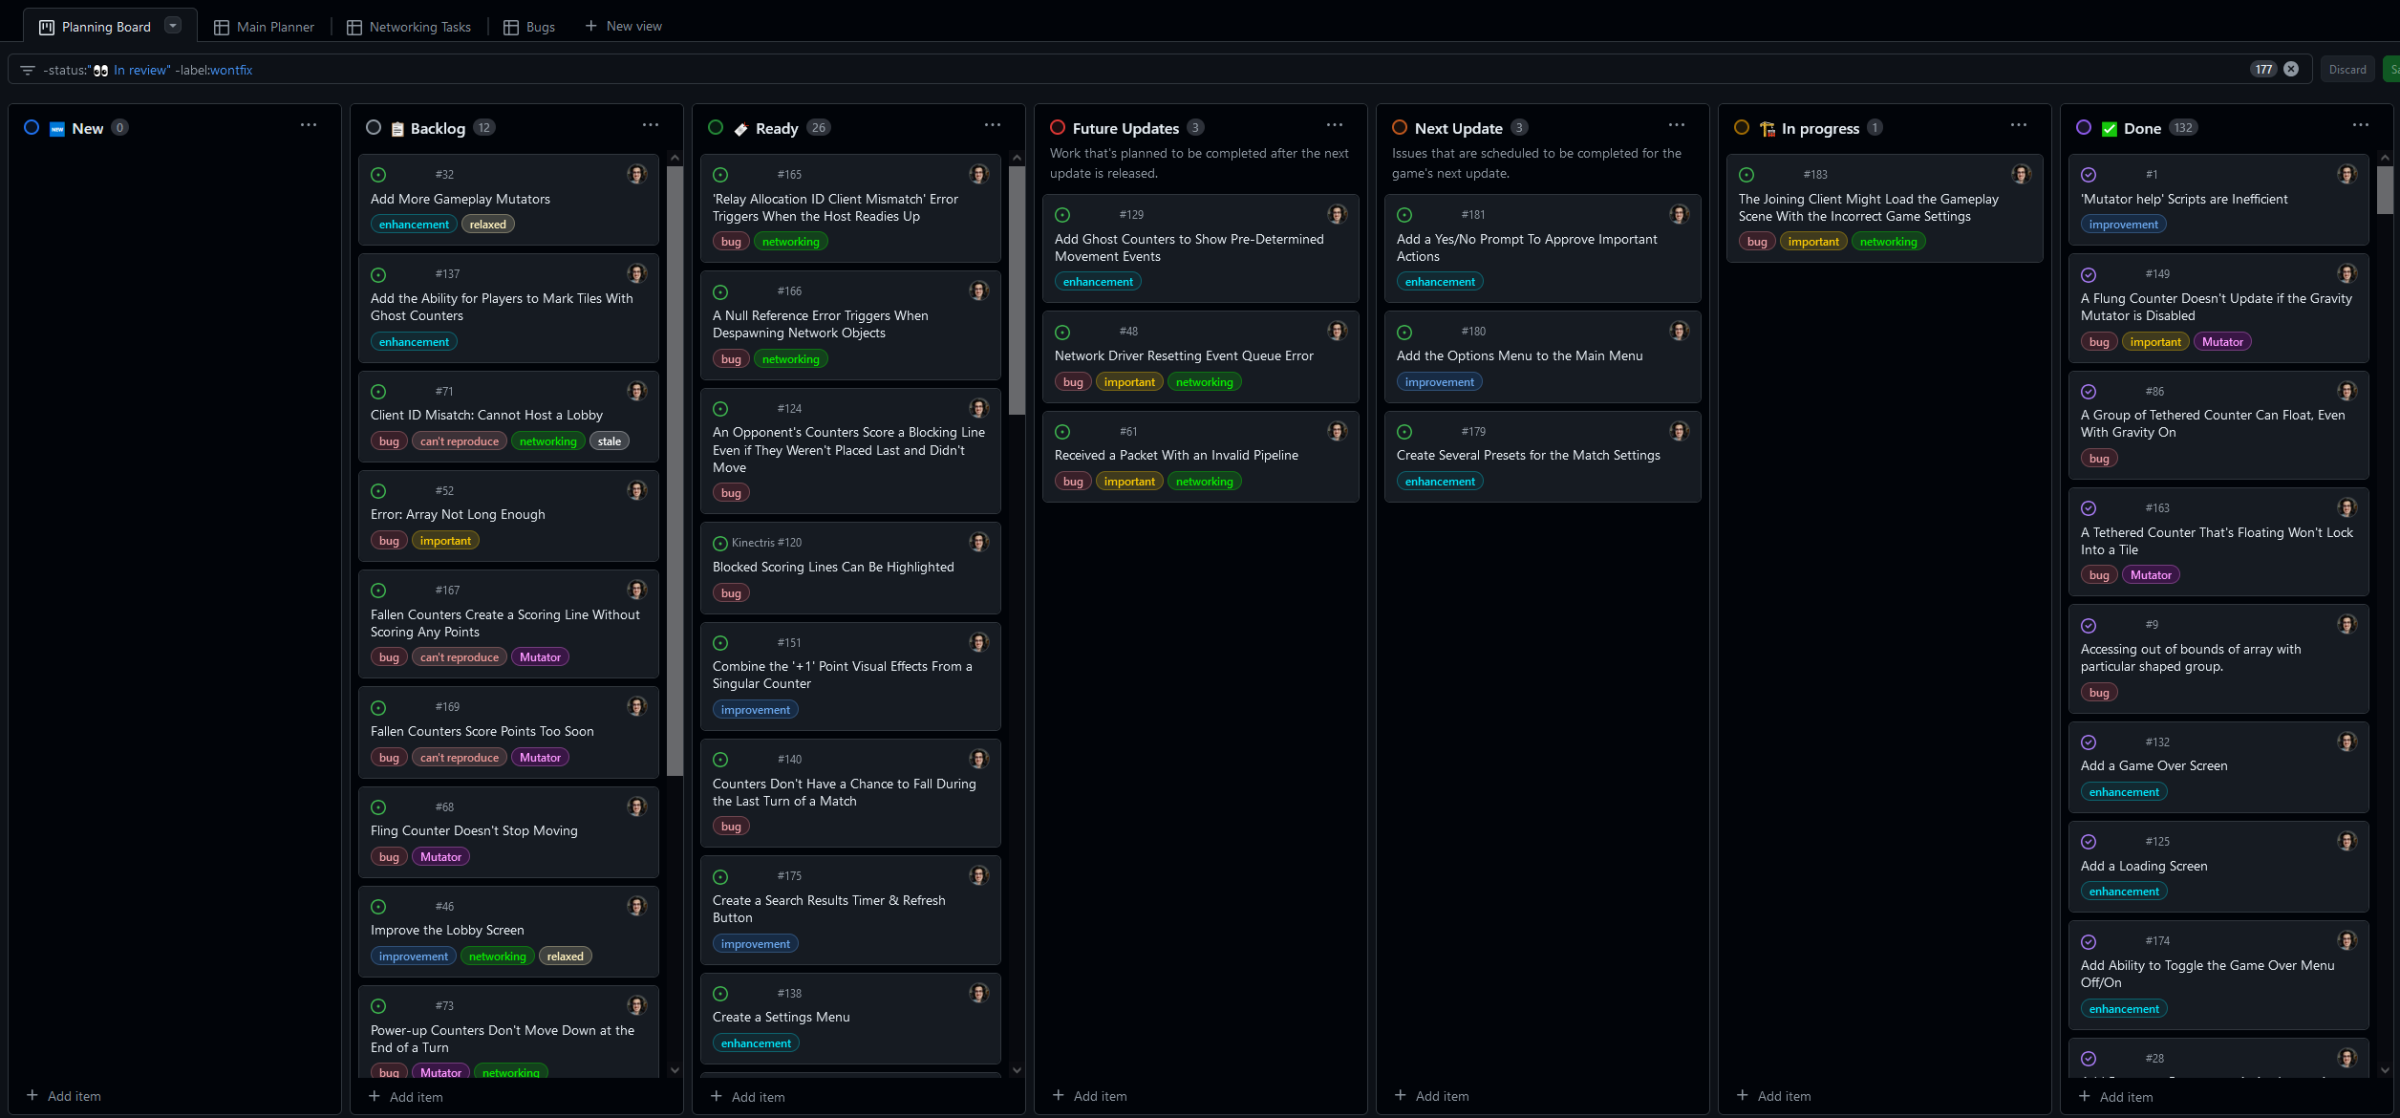2400x1118 pixels.
Task: Click the done checkmark icon on issue #149
Action: (2090, 275)
